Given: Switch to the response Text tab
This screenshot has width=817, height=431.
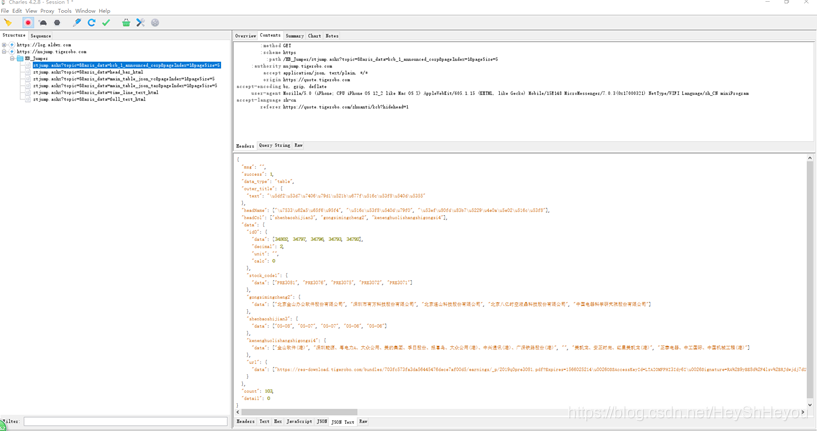Looking at the screenshot, I should pos(264,421).
